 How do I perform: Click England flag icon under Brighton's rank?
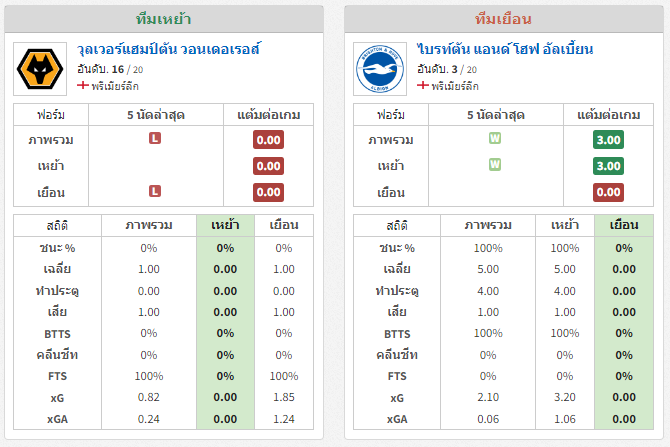[423, 85]
